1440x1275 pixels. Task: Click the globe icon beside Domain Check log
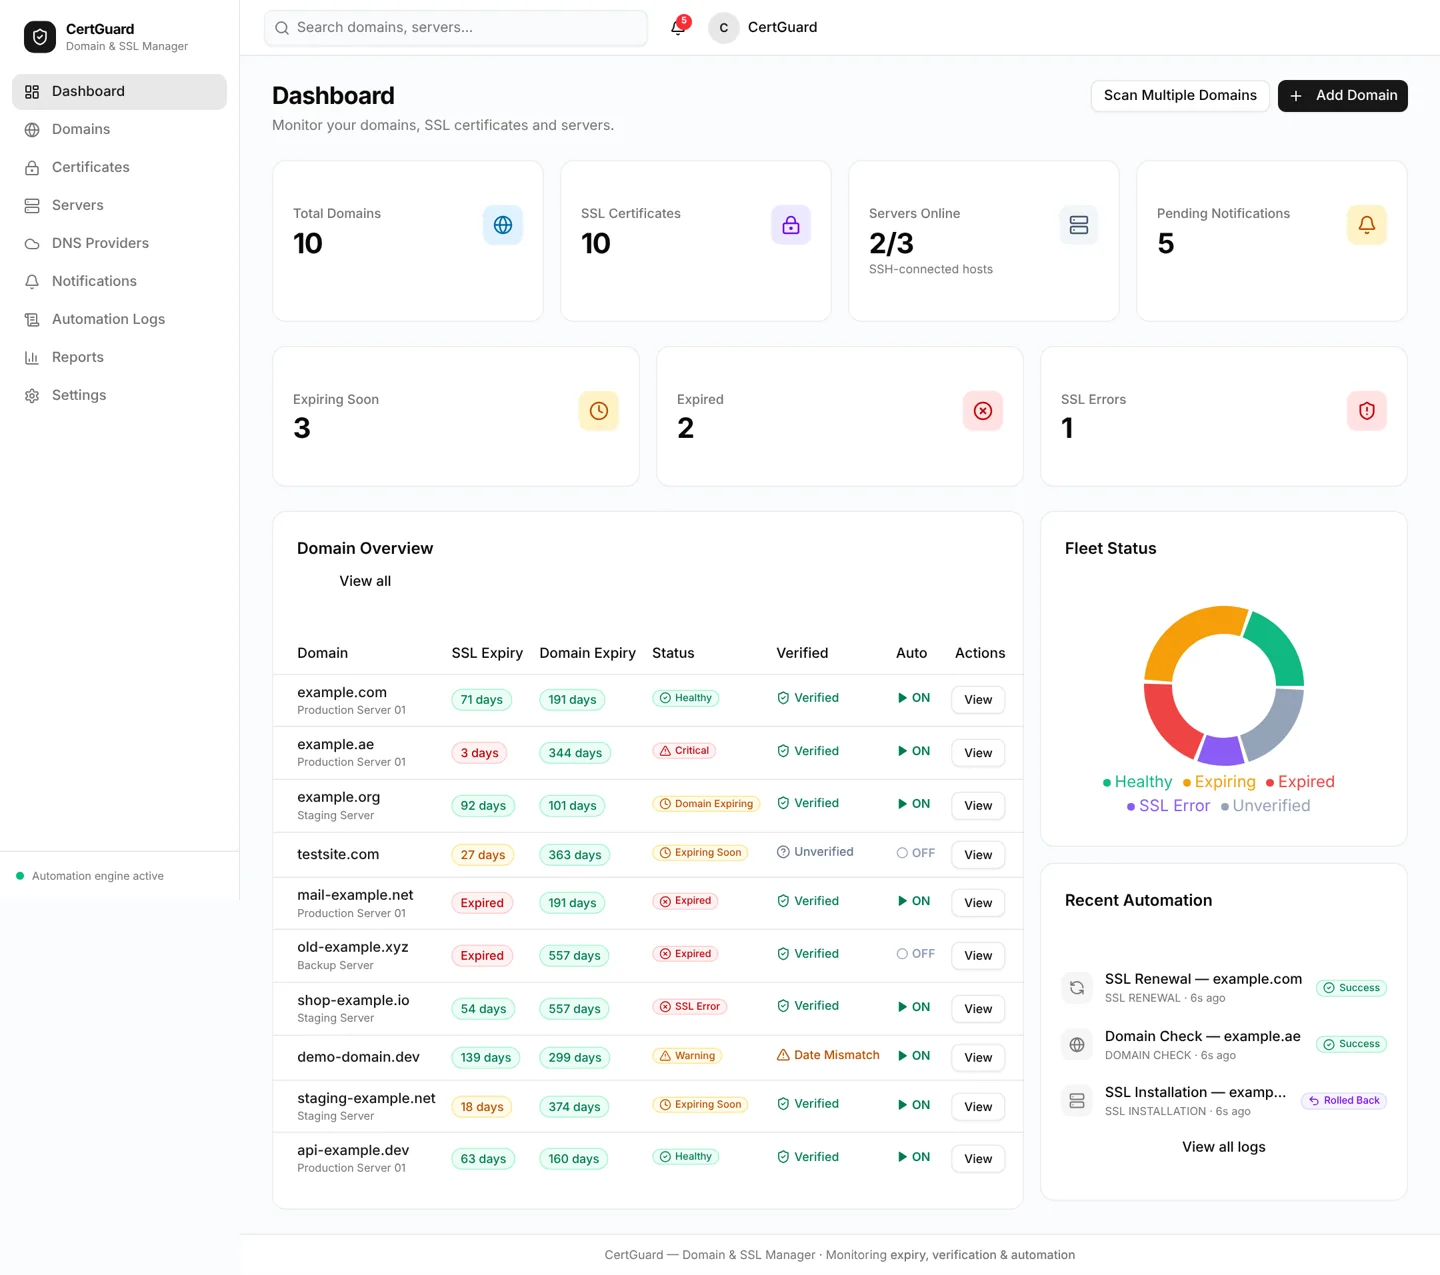(1077, 1045)
